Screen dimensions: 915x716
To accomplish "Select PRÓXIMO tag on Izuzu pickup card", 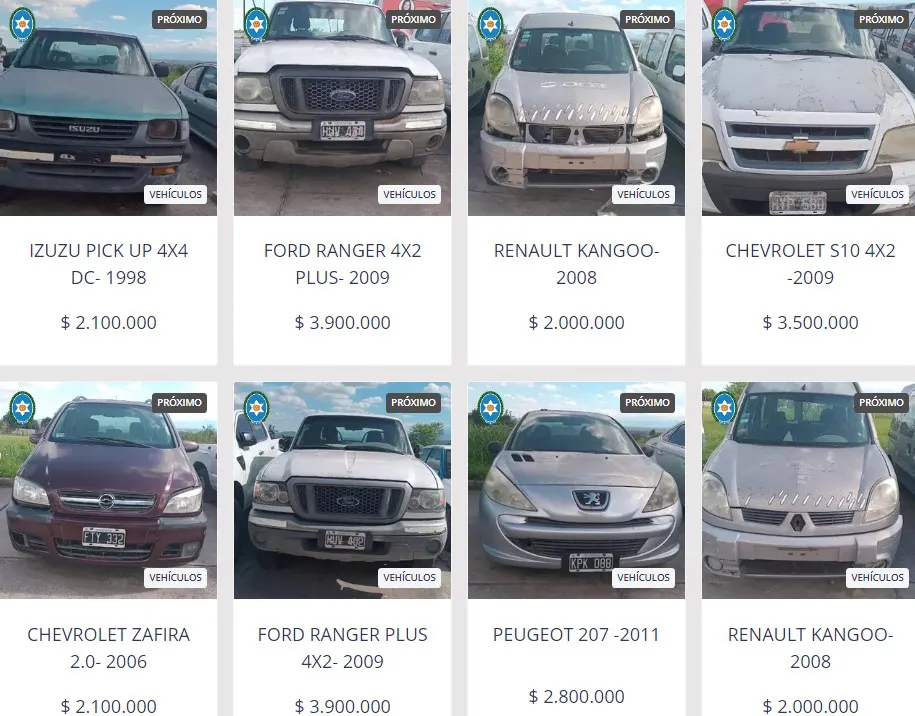I will 179,19.
